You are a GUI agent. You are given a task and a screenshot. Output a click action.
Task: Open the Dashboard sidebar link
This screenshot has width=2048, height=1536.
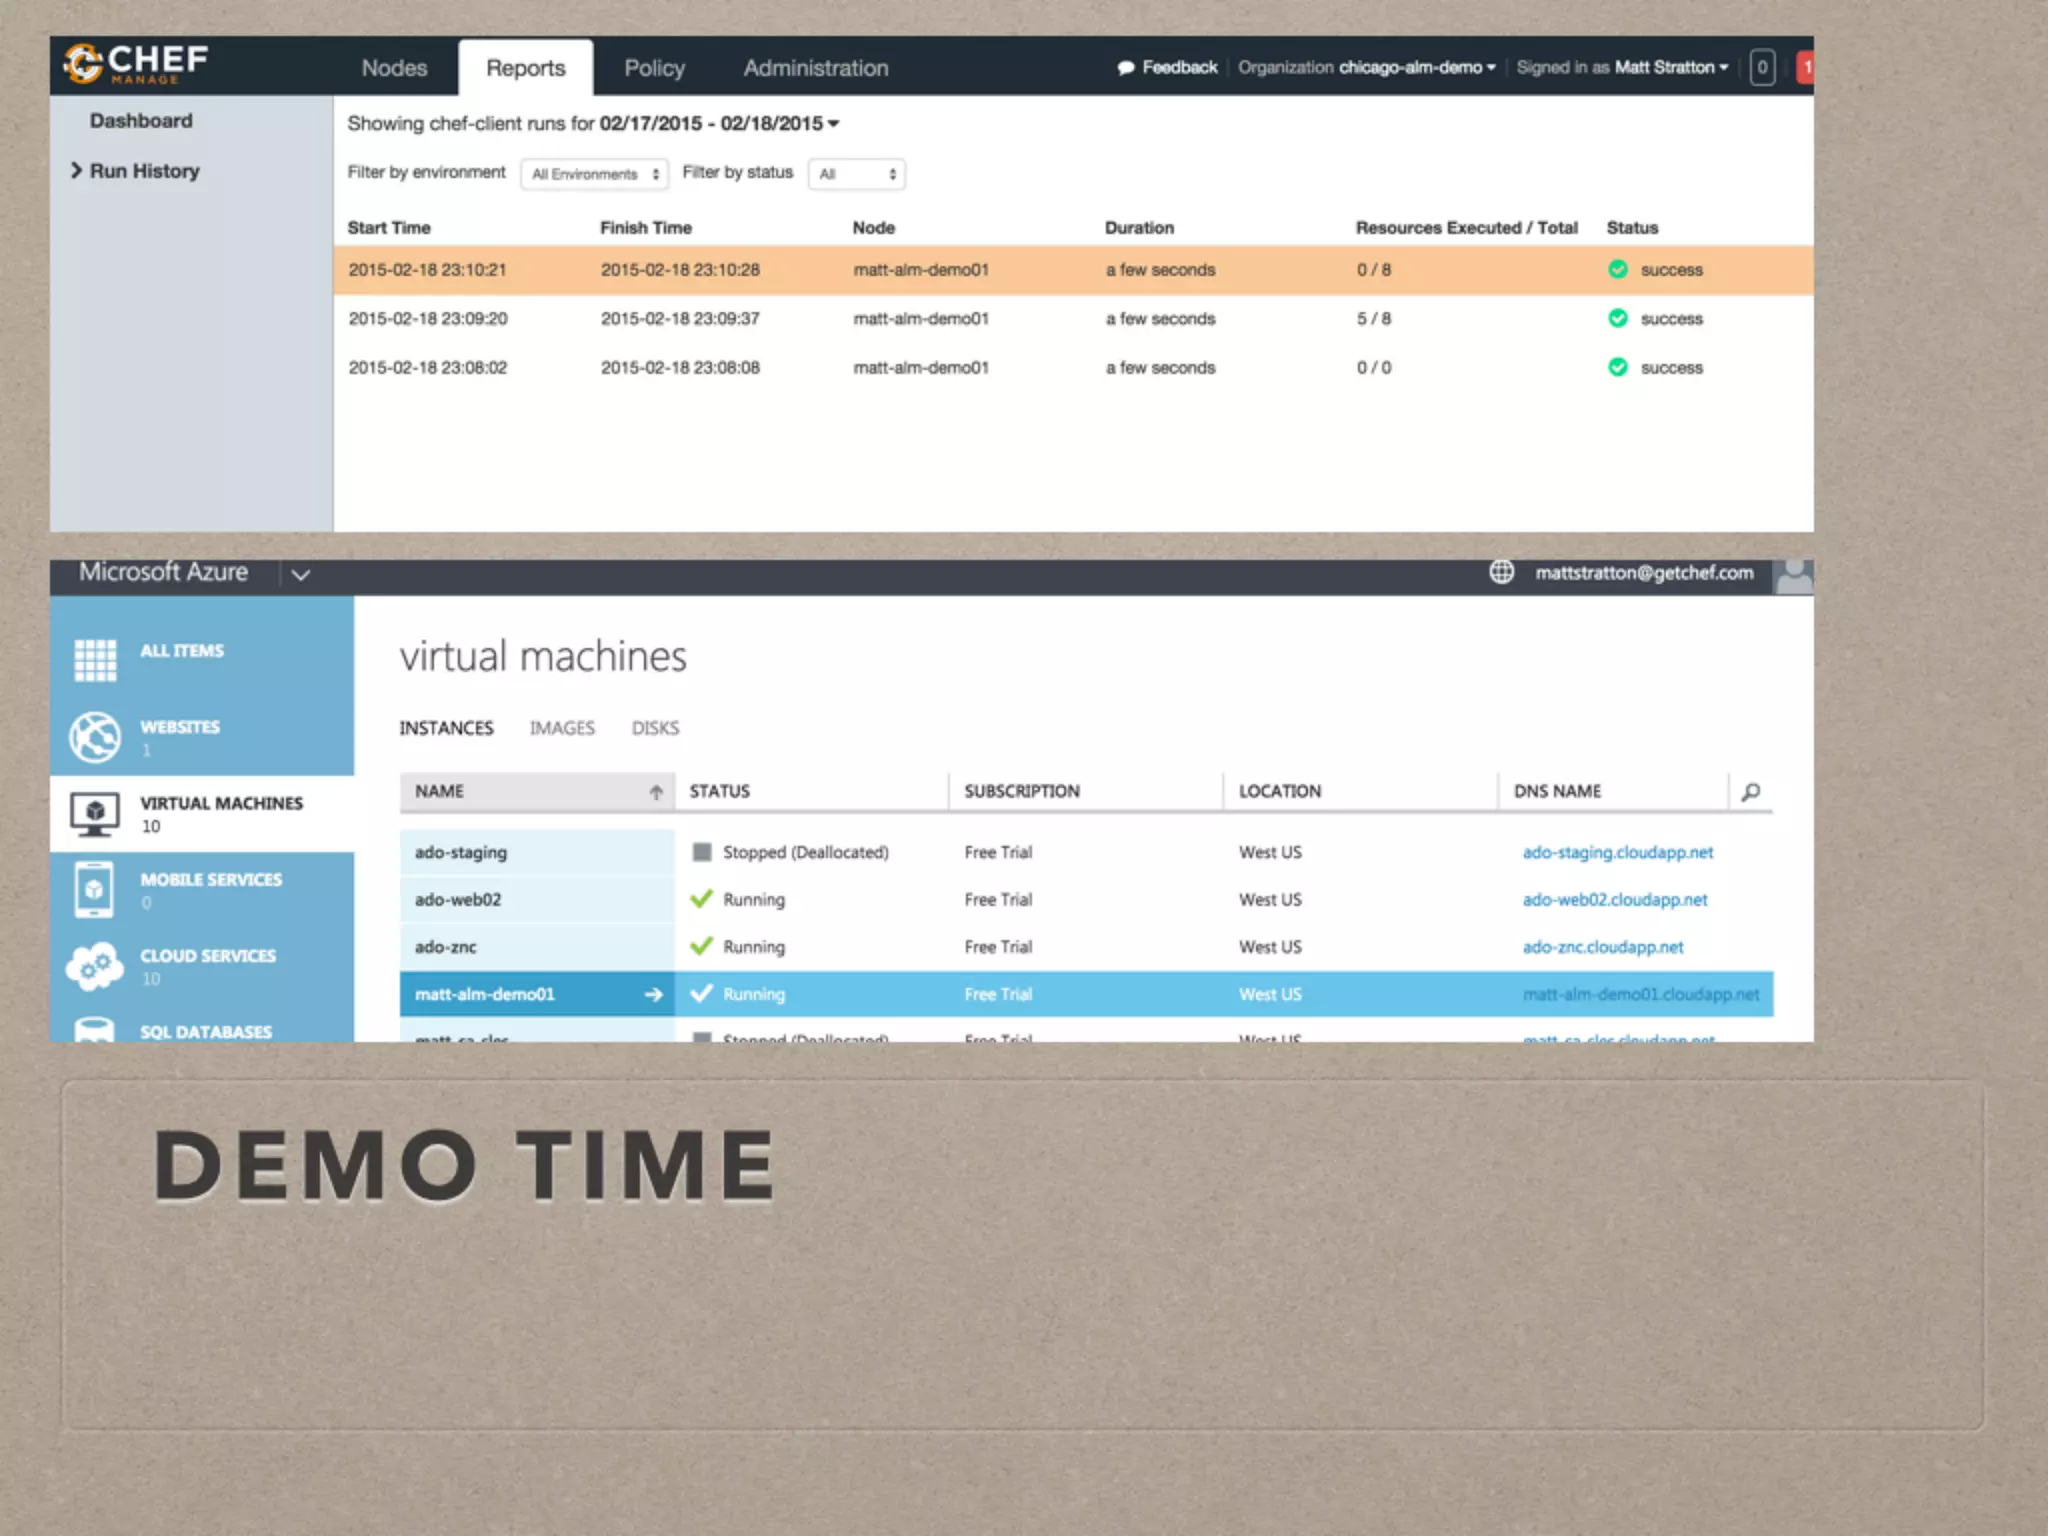tap(141, 121)
